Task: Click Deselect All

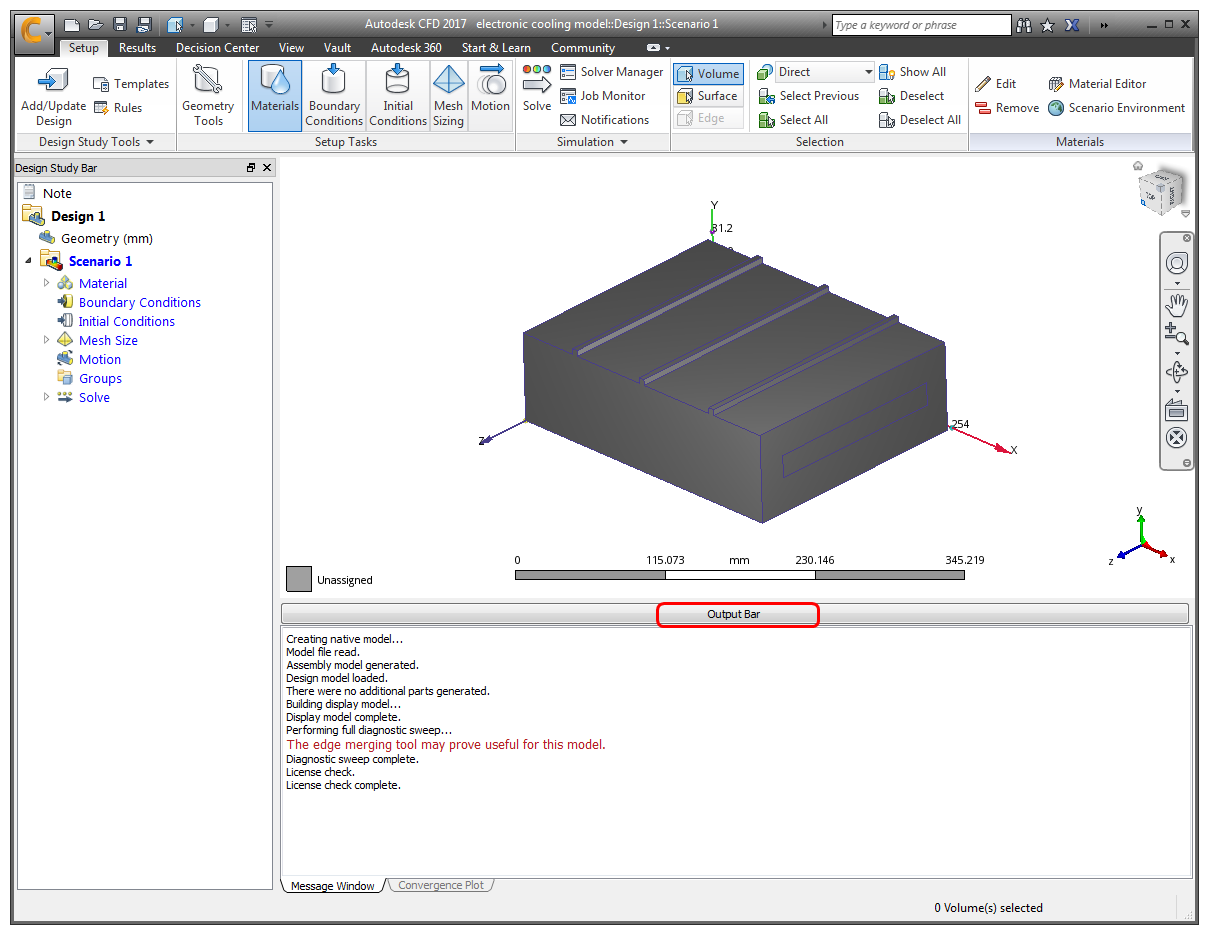Action: coord(919,120)
